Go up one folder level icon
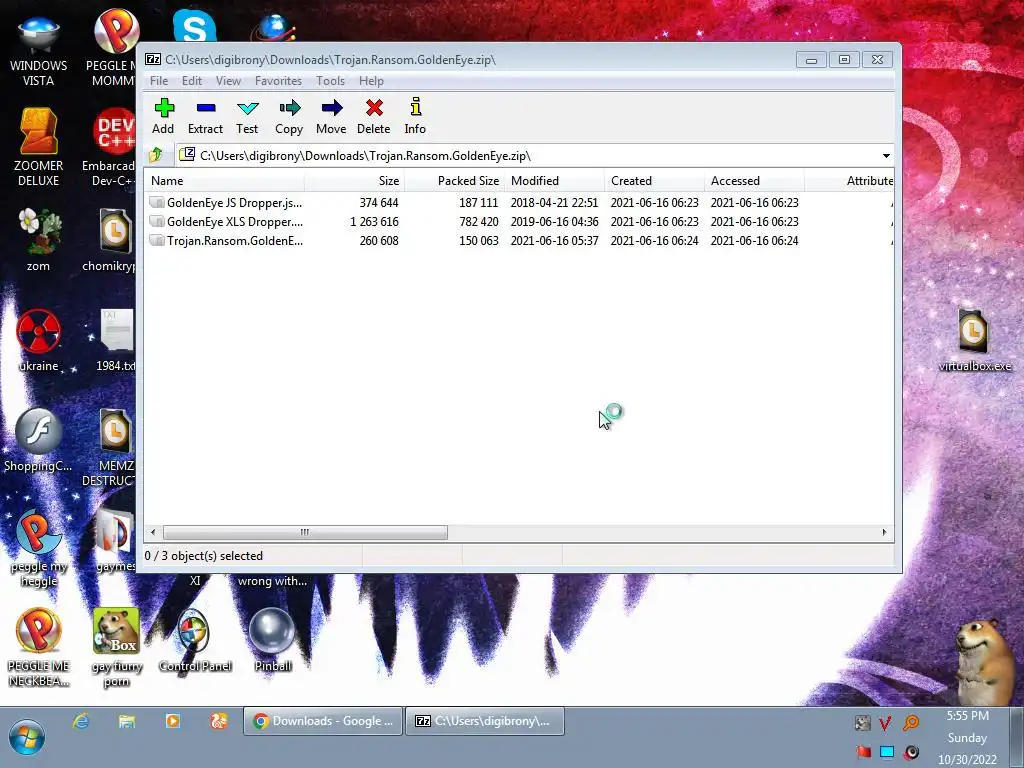The image size is (1024, 768). pos(156,155)
